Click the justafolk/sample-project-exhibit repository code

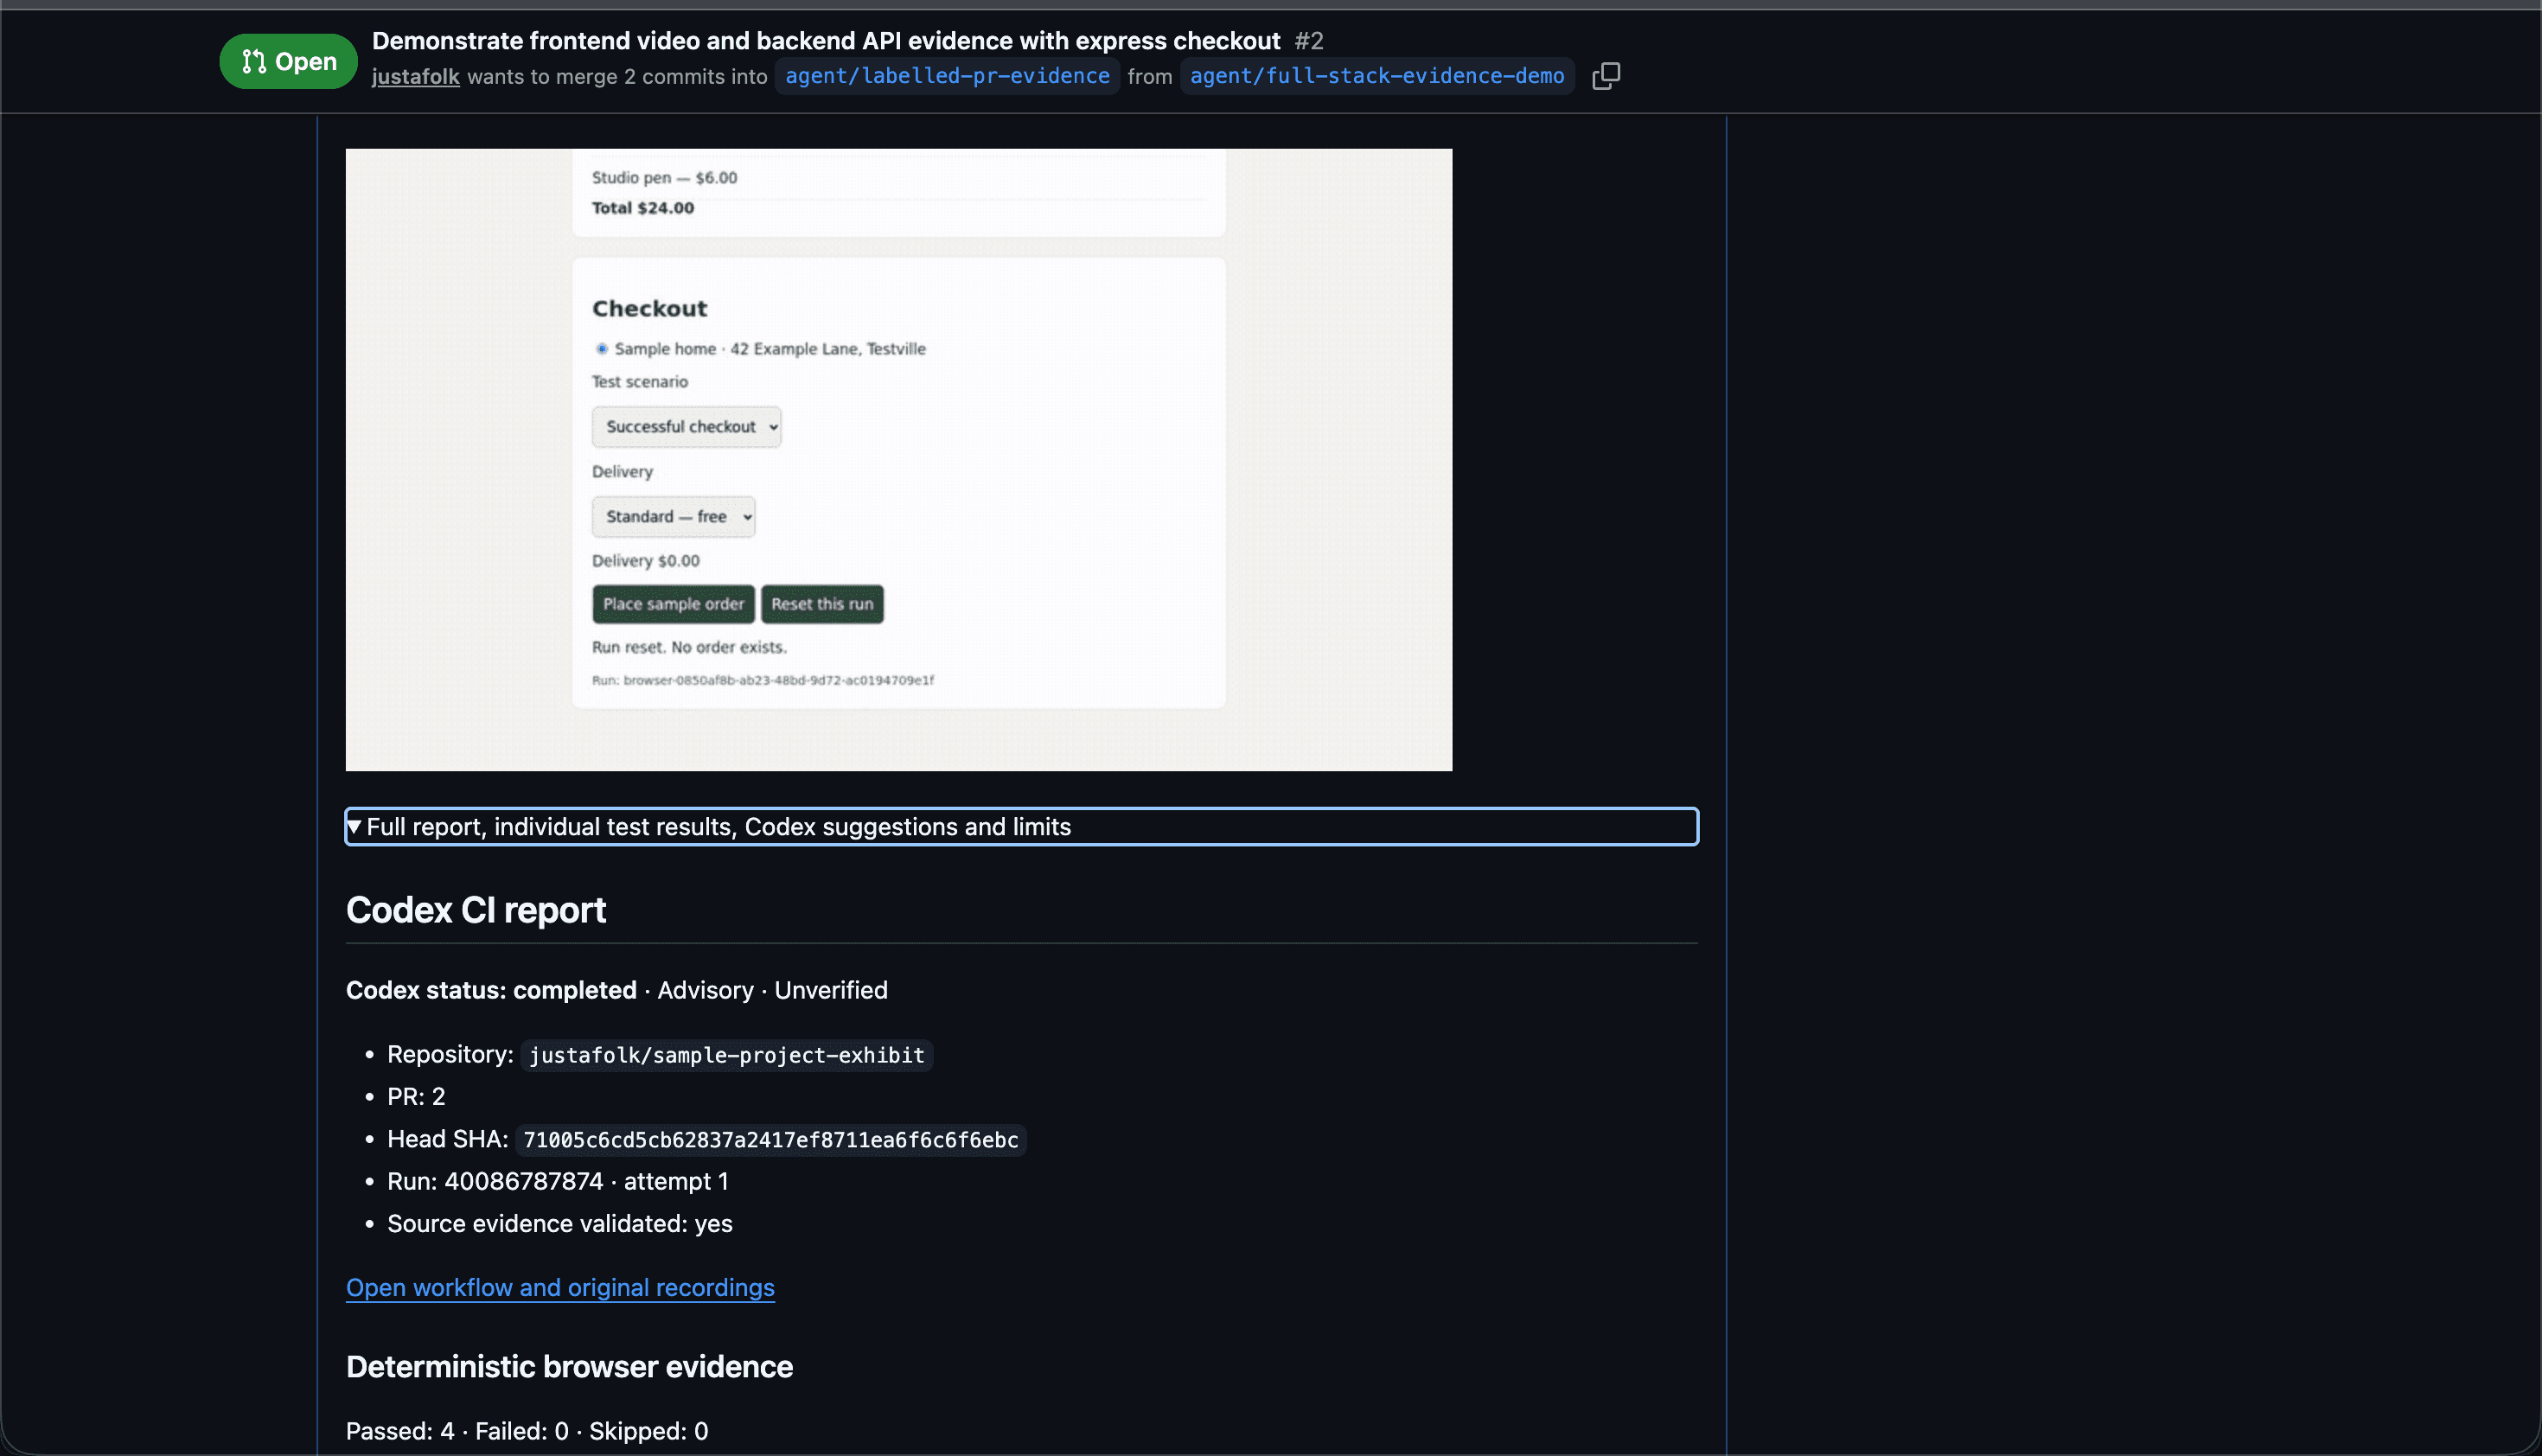click(x=727, y=1055)
